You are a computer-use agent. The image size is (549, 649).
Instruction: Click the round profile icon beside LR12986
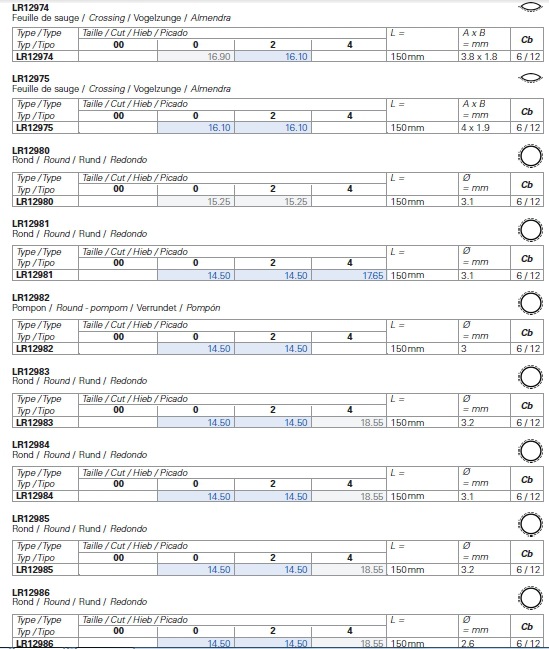tap(530, 598)
